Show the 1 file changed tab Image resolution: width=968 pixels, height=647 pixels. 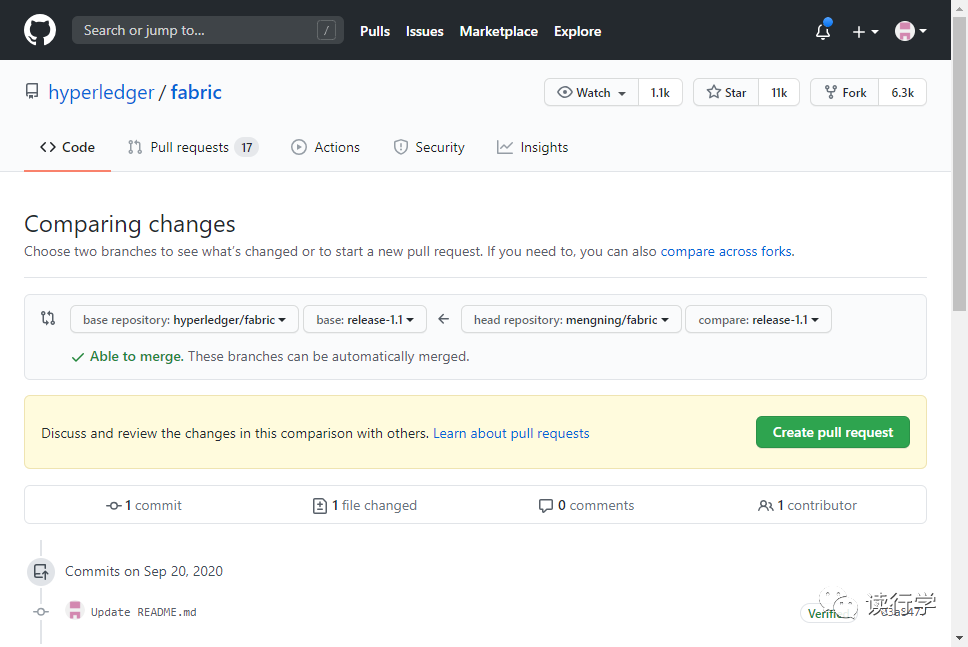click(x=365, y=506)
